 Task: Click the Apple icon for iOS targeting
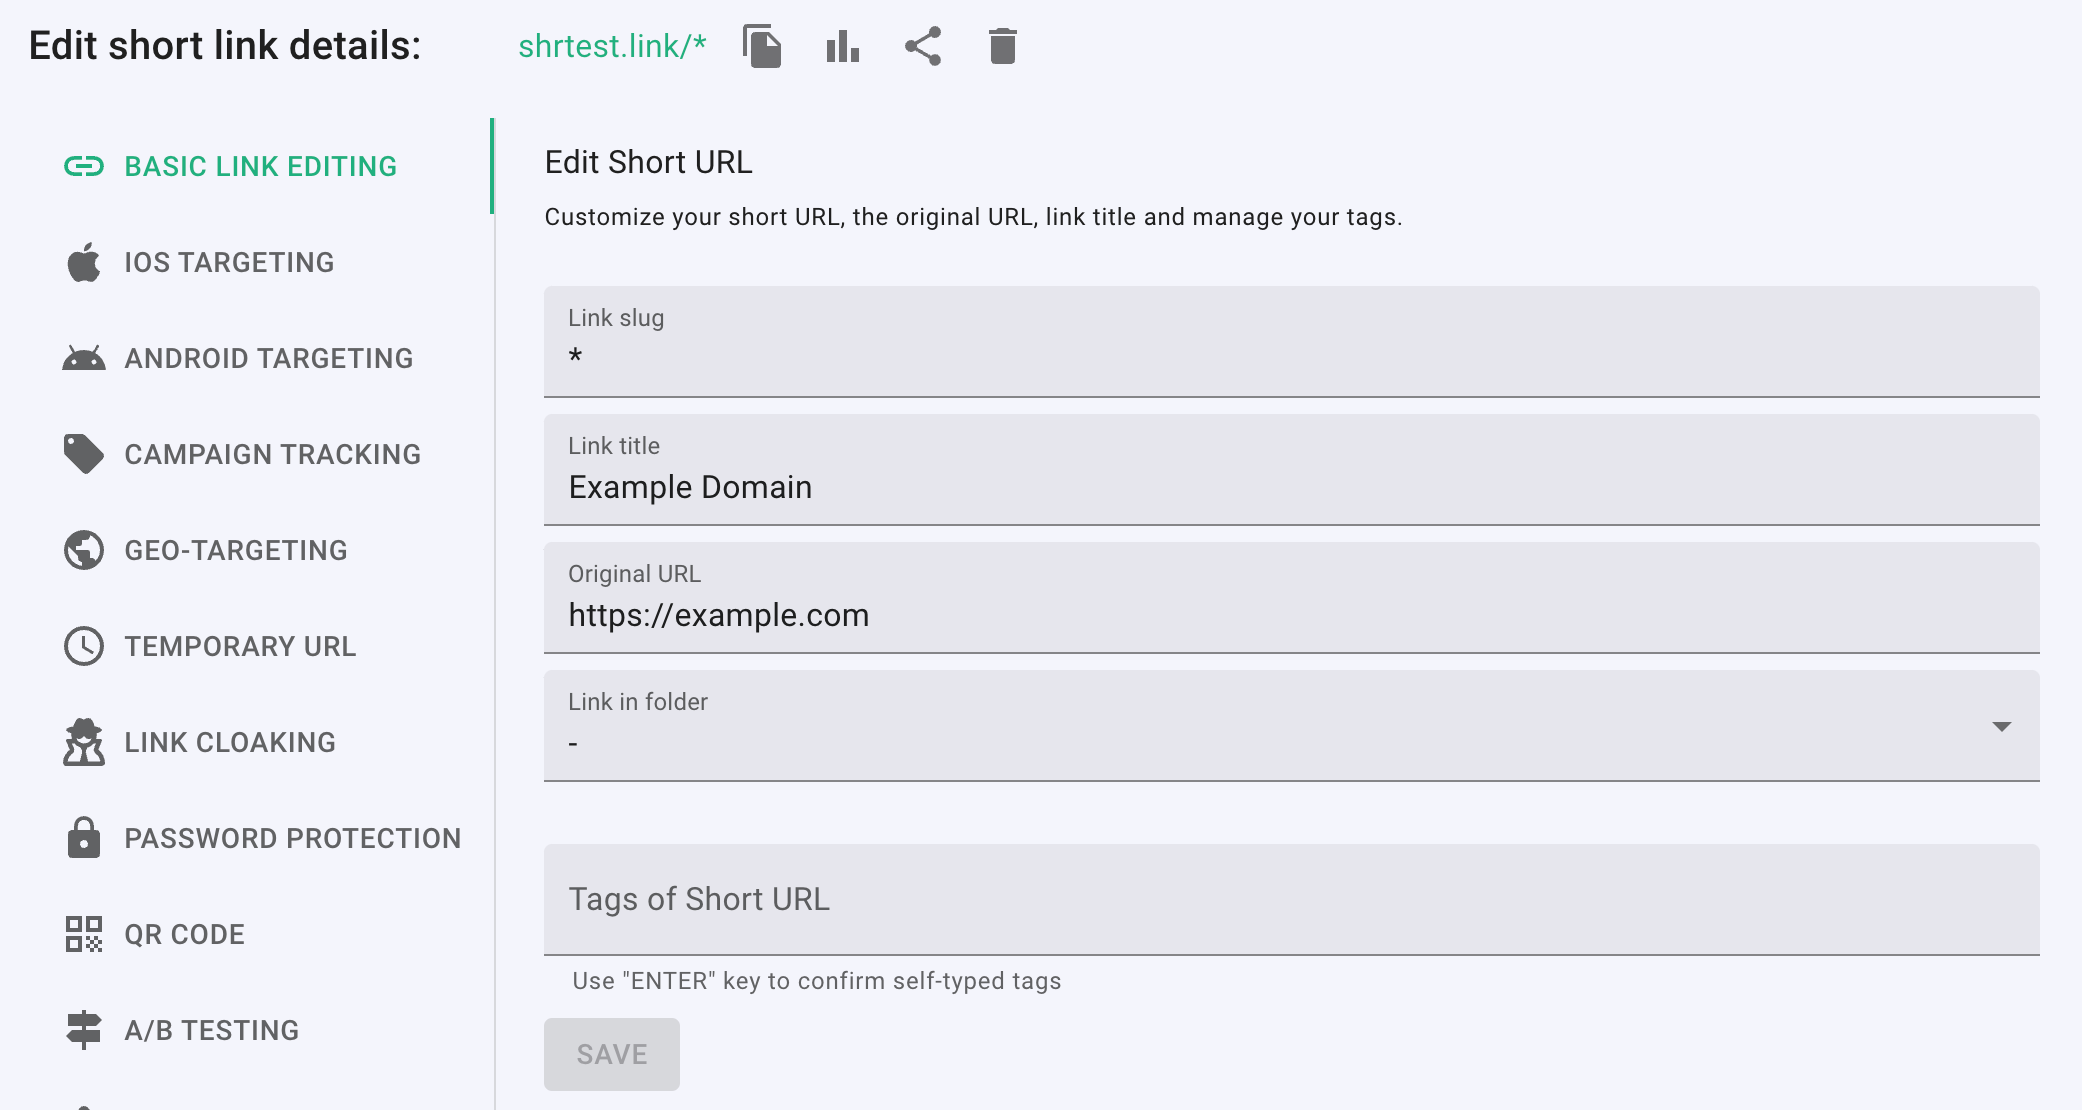click(84, 262)
